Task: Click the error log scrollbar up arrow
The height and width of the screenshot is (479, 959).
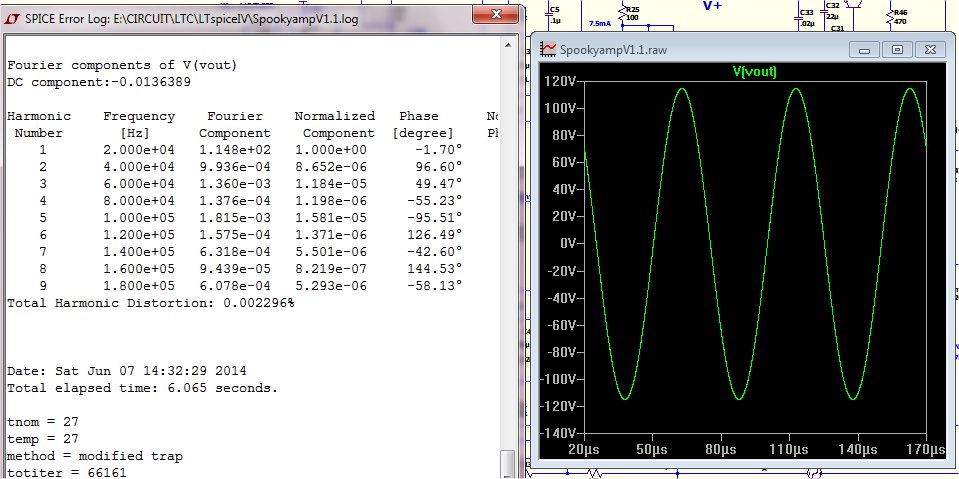Action: coord(507,44)
